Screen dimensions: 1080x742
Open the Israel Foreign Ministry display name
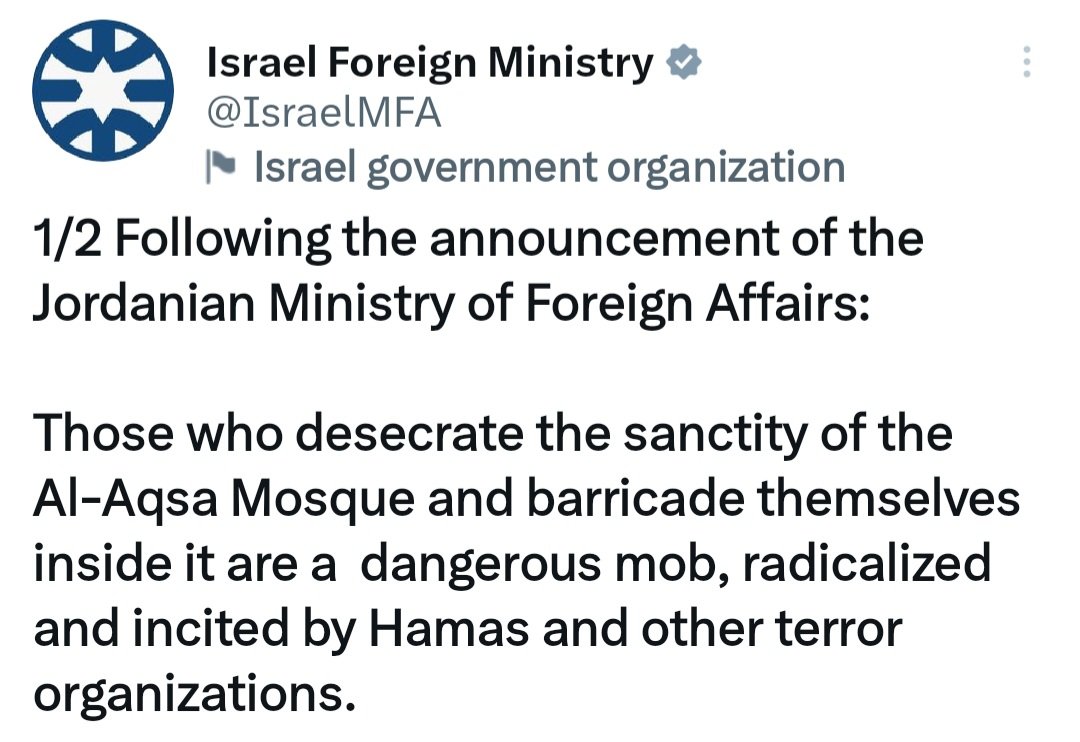tap(430, 65)
